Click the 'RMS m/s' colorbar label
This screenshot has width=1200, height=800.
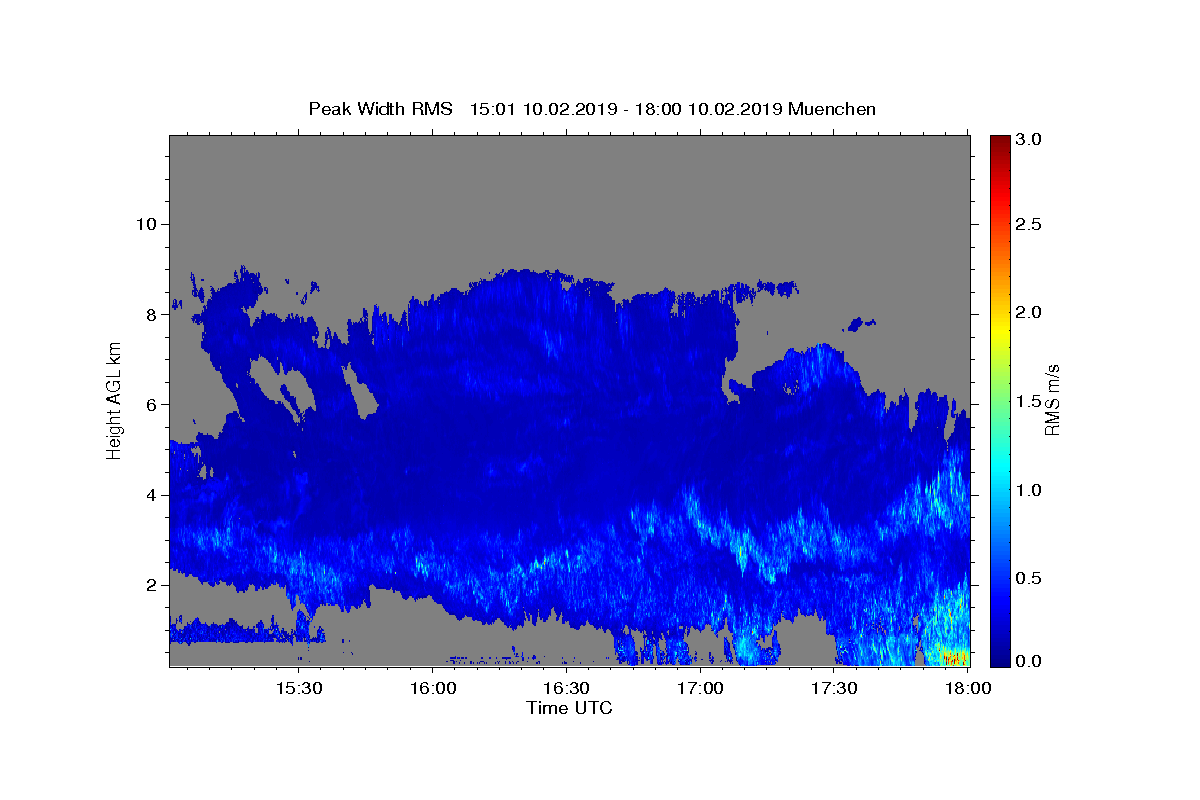pos(1051,401)
